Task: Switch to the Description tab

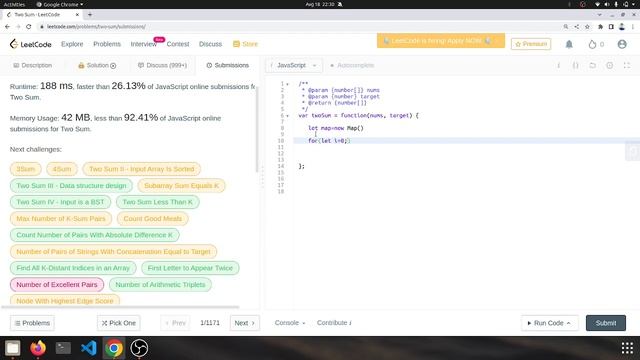Action: point(33,65)
